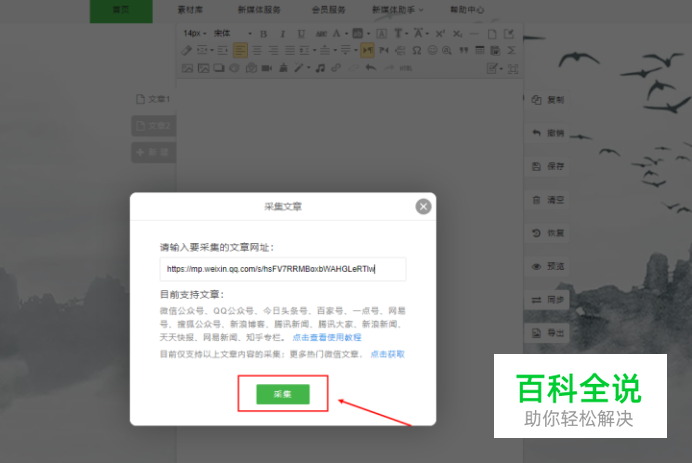Open the 新媒体服务 menu item
This screenshot has height=463, width=692.
click(259, 9)
